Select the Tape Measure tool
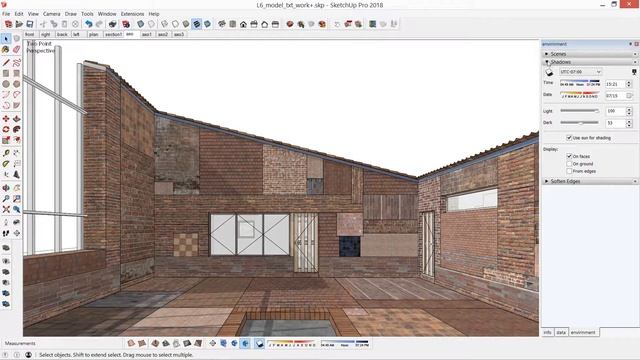640x360 pixels. click(6, 153)
